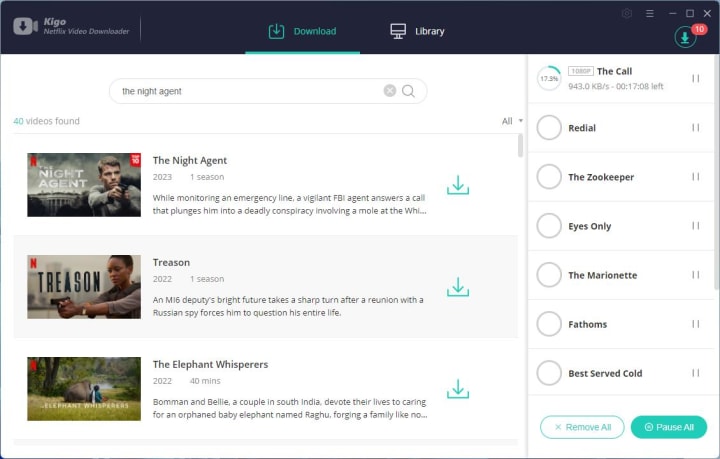Open the hamburger menu icon
The height and width of the screenshot is (459, 720).
pyautogui.click(x=649, y=14)
